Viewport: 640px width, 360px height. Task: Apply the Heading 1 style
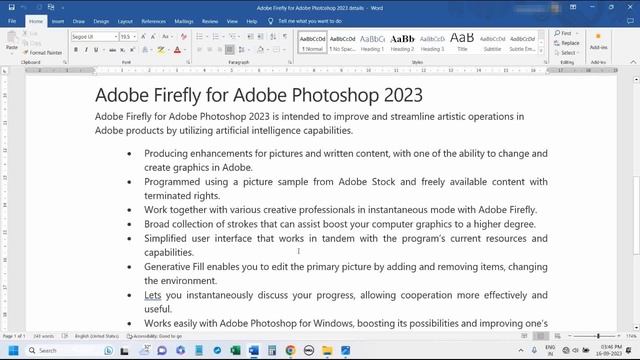(372, 42)
